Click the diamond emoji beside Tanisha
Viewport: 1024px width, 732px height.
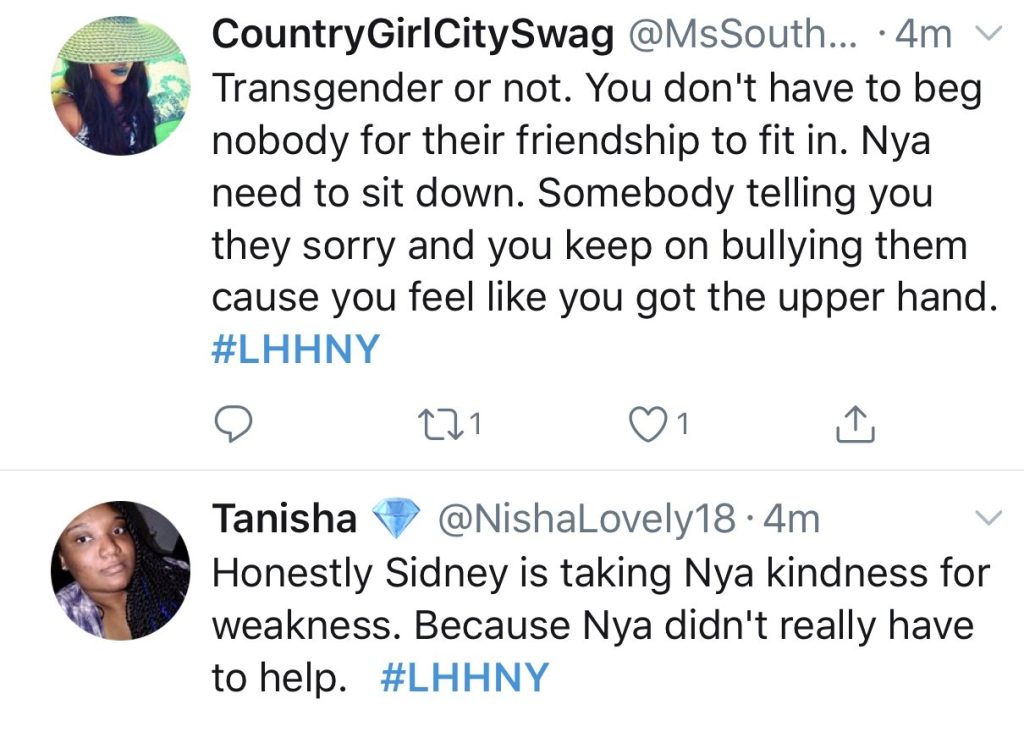396,518
